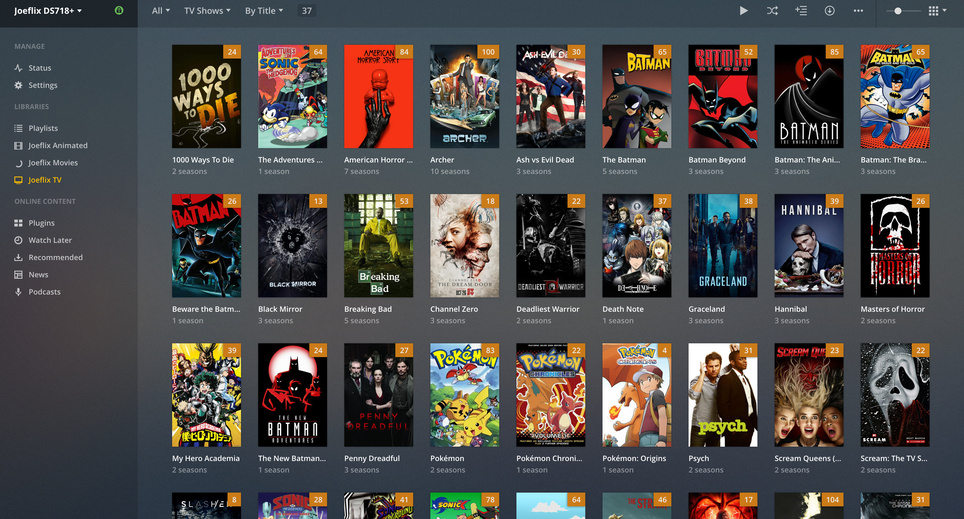
Task: Click the Watch Later clock icon
Action: (x=18, y=240)
